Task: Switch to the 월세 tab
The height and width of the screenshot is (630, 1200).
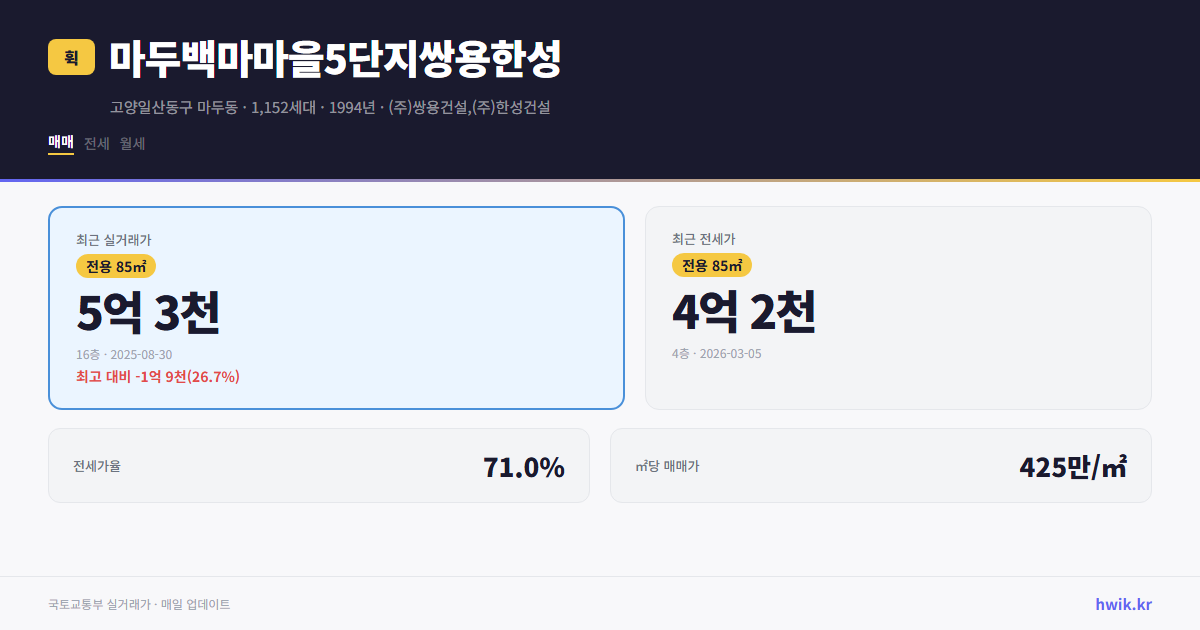Action: click(131, 143)
